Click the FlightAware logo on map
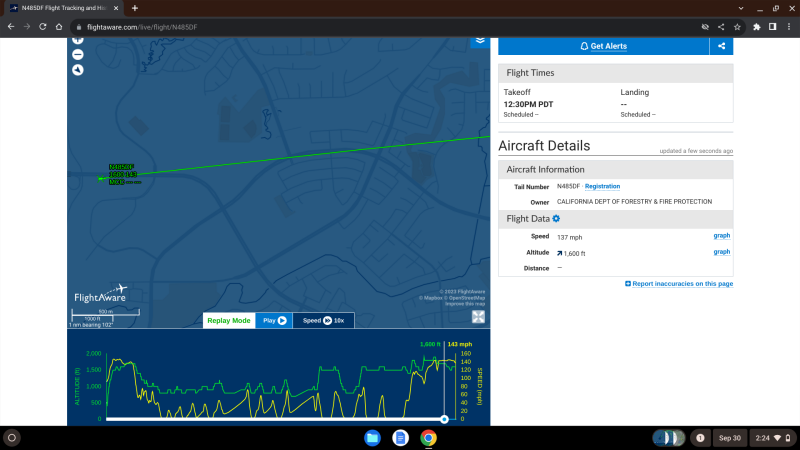This screenshot has width=800, height=450. click(x=101, y=294)
